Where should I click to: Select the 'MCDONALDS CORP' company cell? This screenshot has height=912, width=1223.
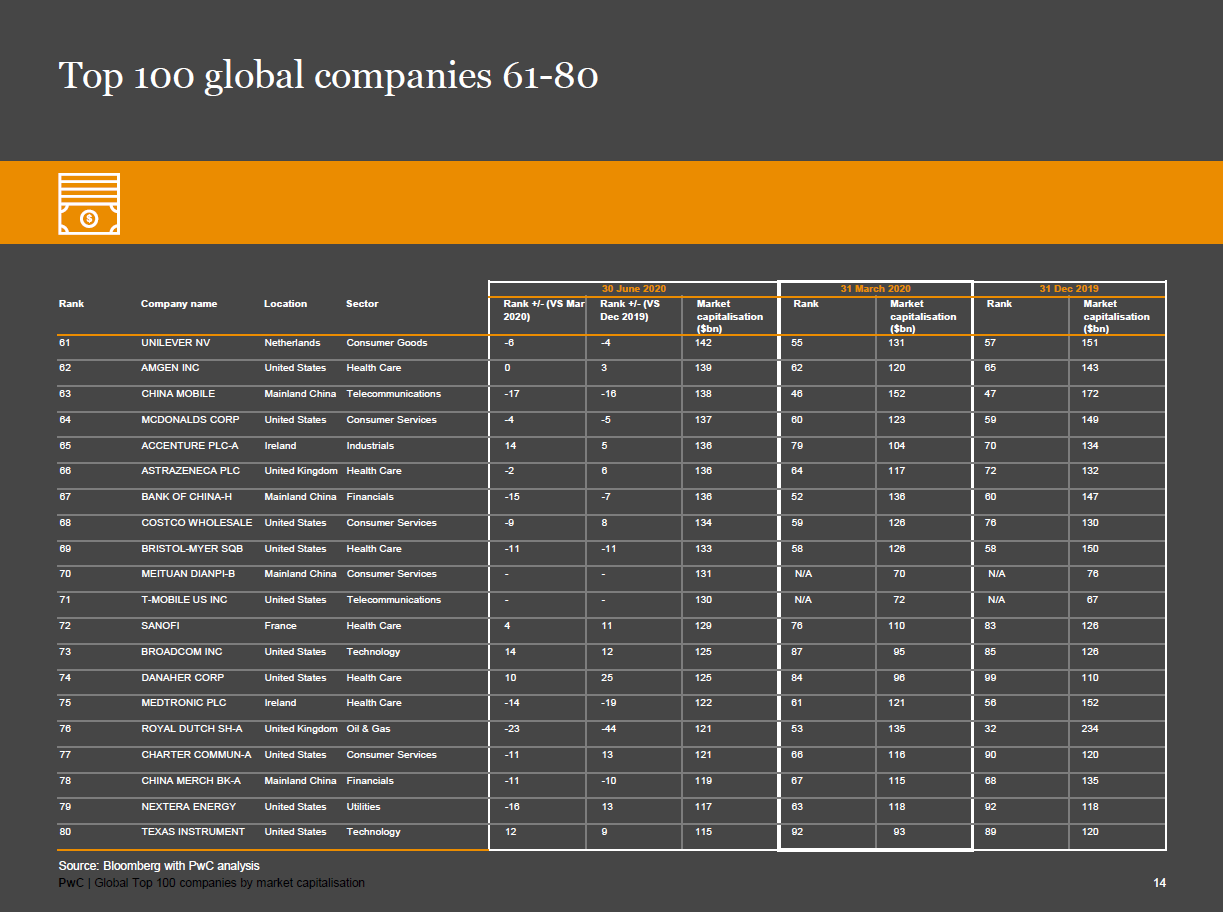tap(191, 420)
